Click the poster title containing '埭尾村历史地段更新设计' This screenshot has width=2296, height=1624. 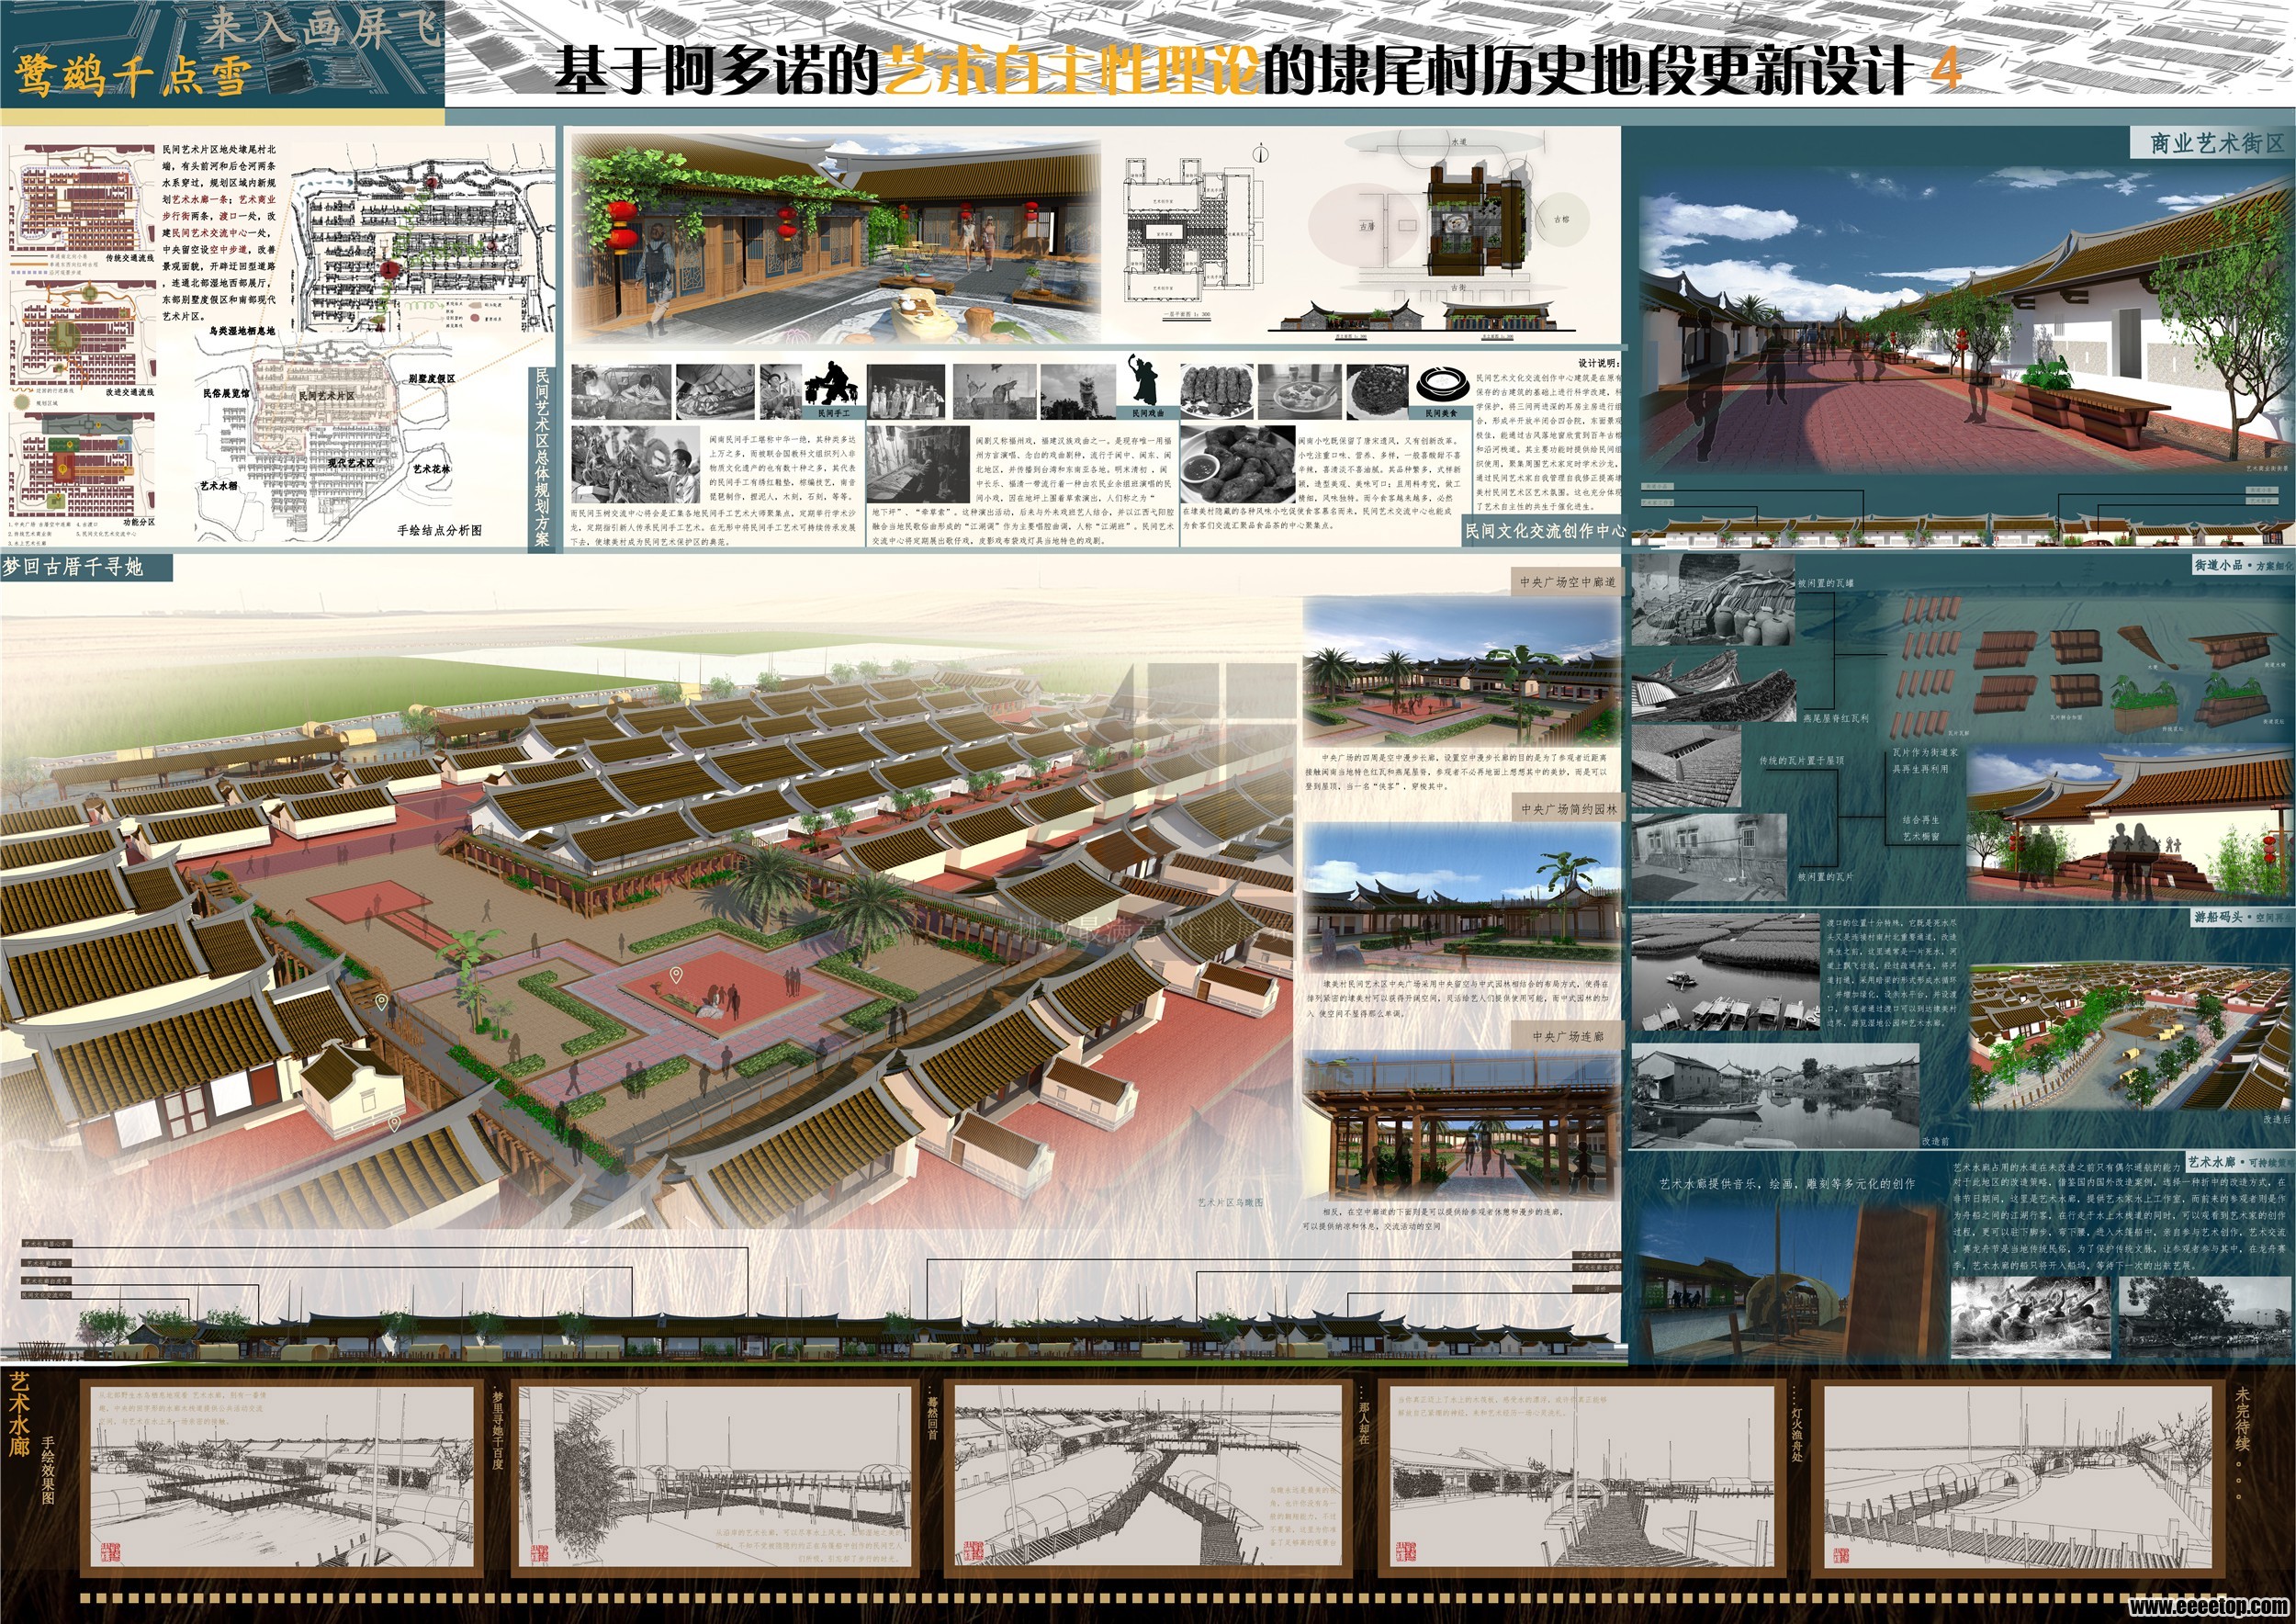click(1256, 70)
